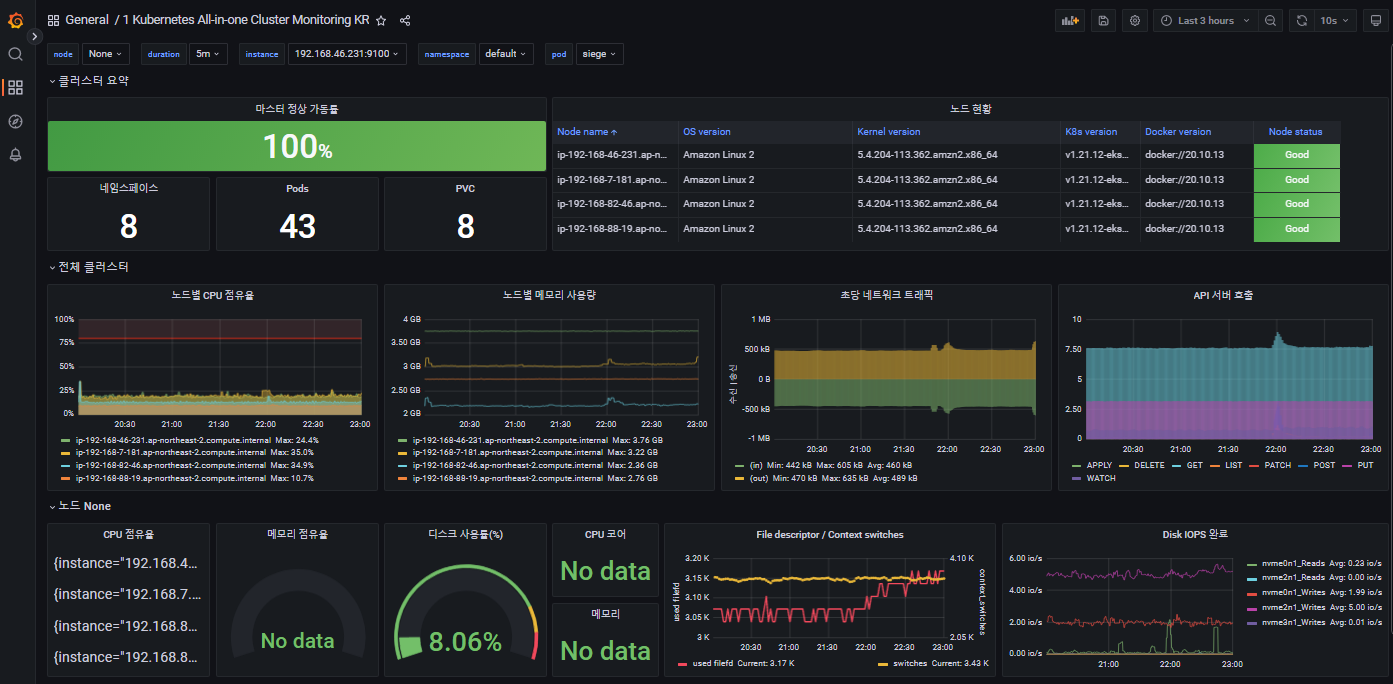Click the dashboard title Kubernetes All-in-one Cluster Monitoring KR
The height and width of the screenshot is (684, 1393).
coord(246,20)
